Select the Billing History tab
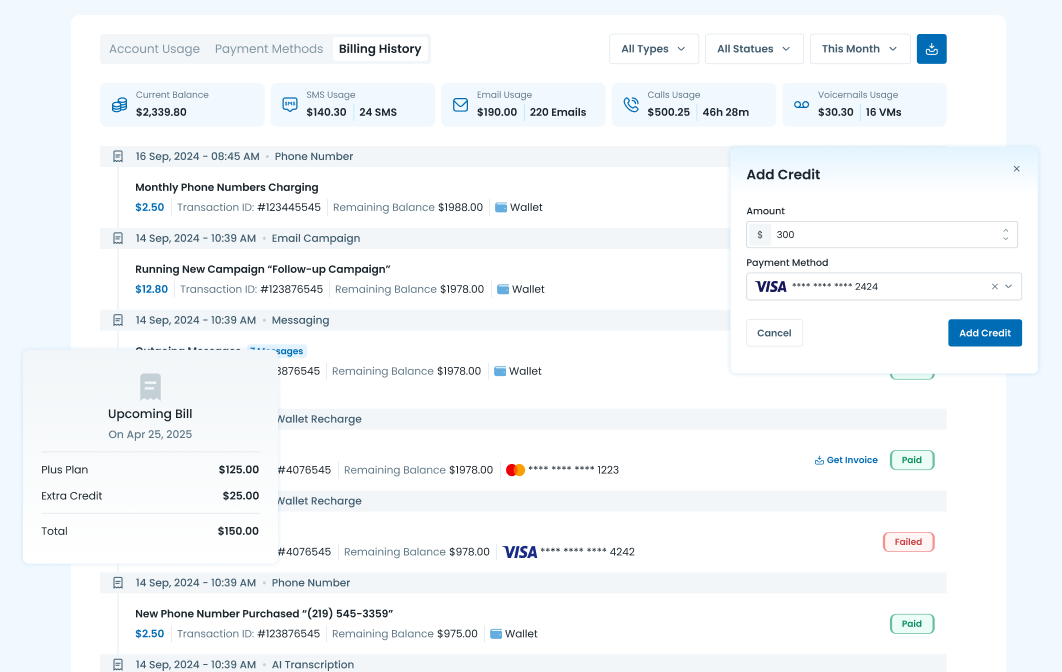The width and height of the screenshot is (1062, 672). tap(380, 49)
